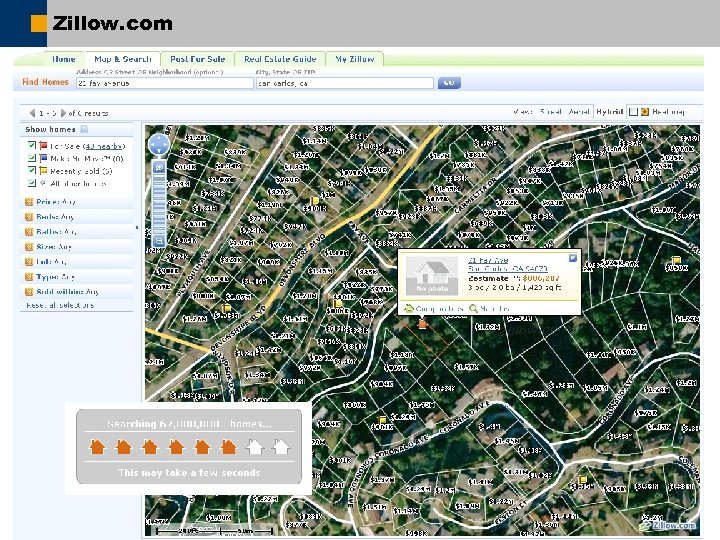Click the Find Homes label
The width and height of the screenshot is (720, 540).
45,82
